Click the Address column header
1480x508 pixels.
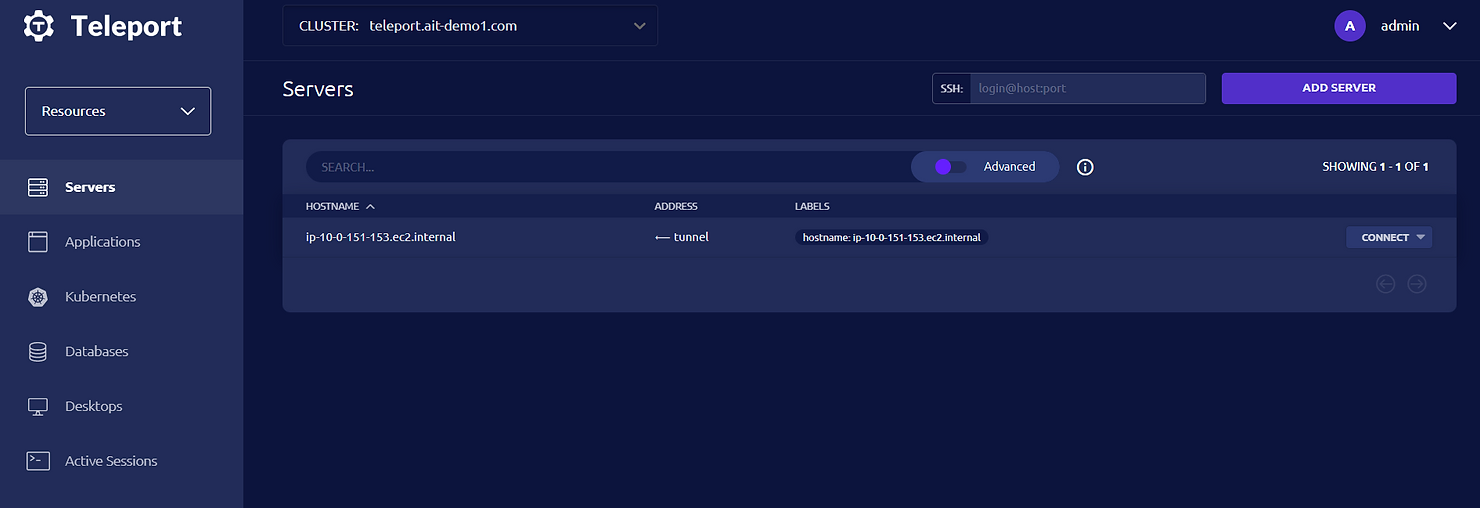click(x=676, y=206)
